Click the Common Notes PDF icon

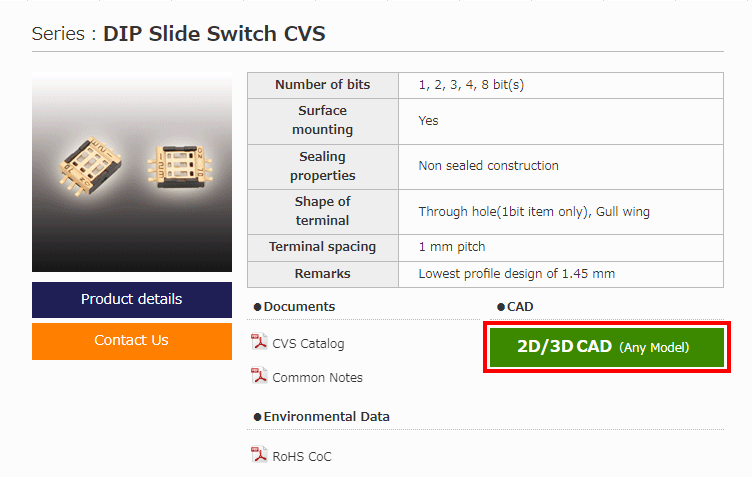[x=259, y=375]
